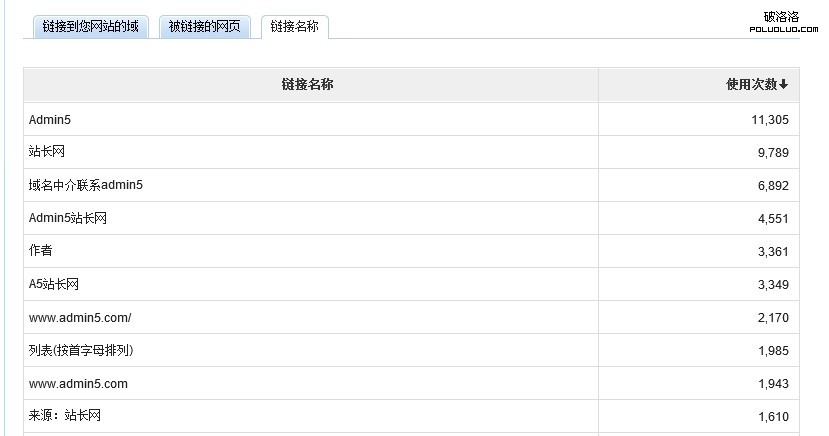Click the 破洛洛 watermark logo
829x436 pixels.
coord(780,20)
